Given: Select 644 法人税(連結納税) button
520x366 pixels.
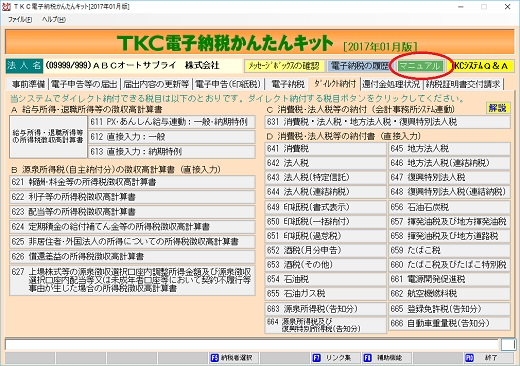Looking at the screenshot, I should point(326,192).
